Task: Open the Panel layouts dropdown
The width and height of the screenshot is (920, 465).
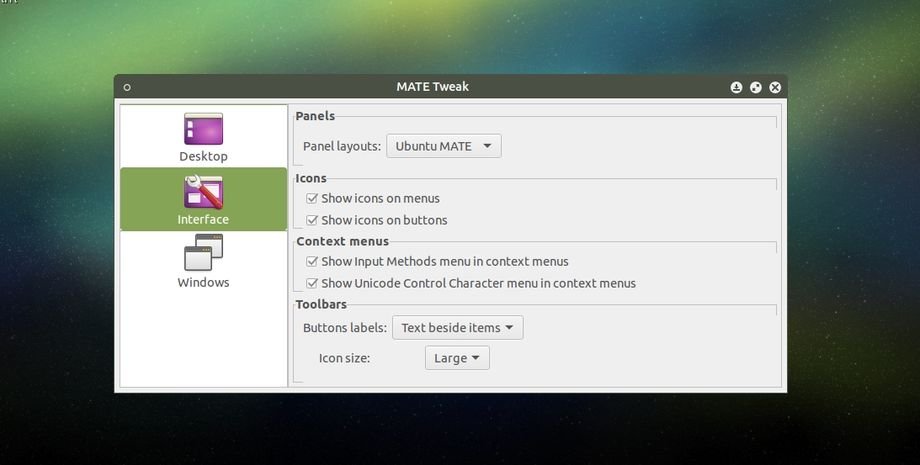Action: (x=444, y=146)
